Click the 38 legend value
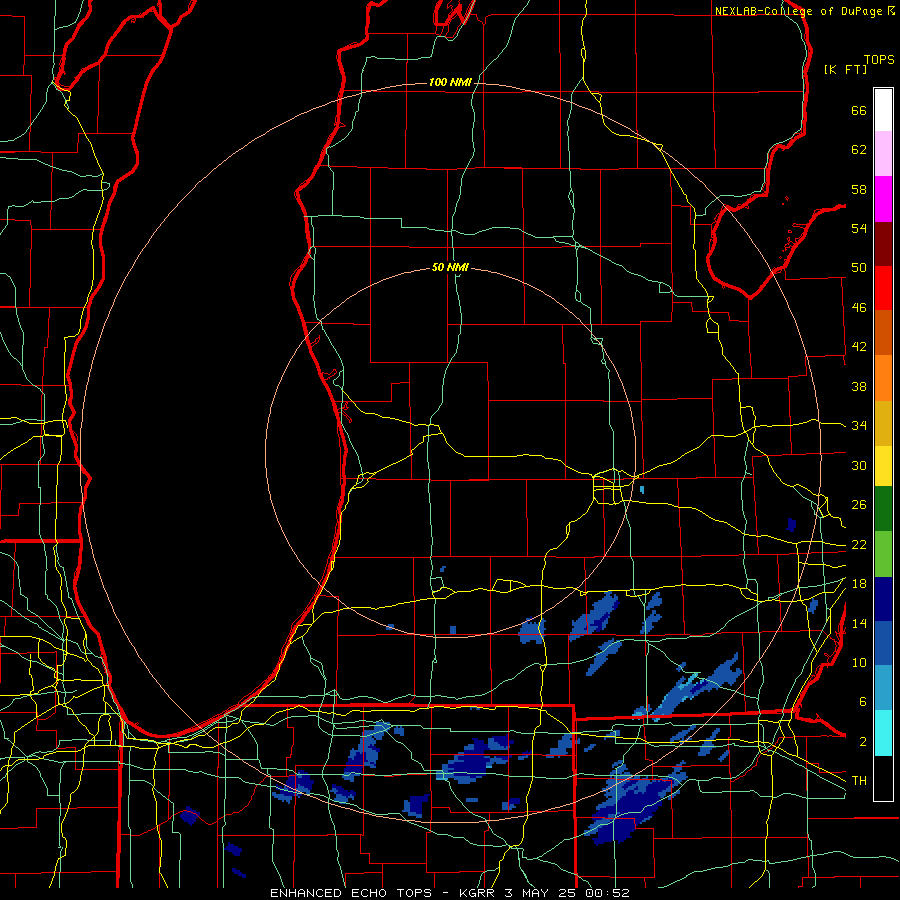This screenshot has width=900, height=900. click(x=859, y=386)
